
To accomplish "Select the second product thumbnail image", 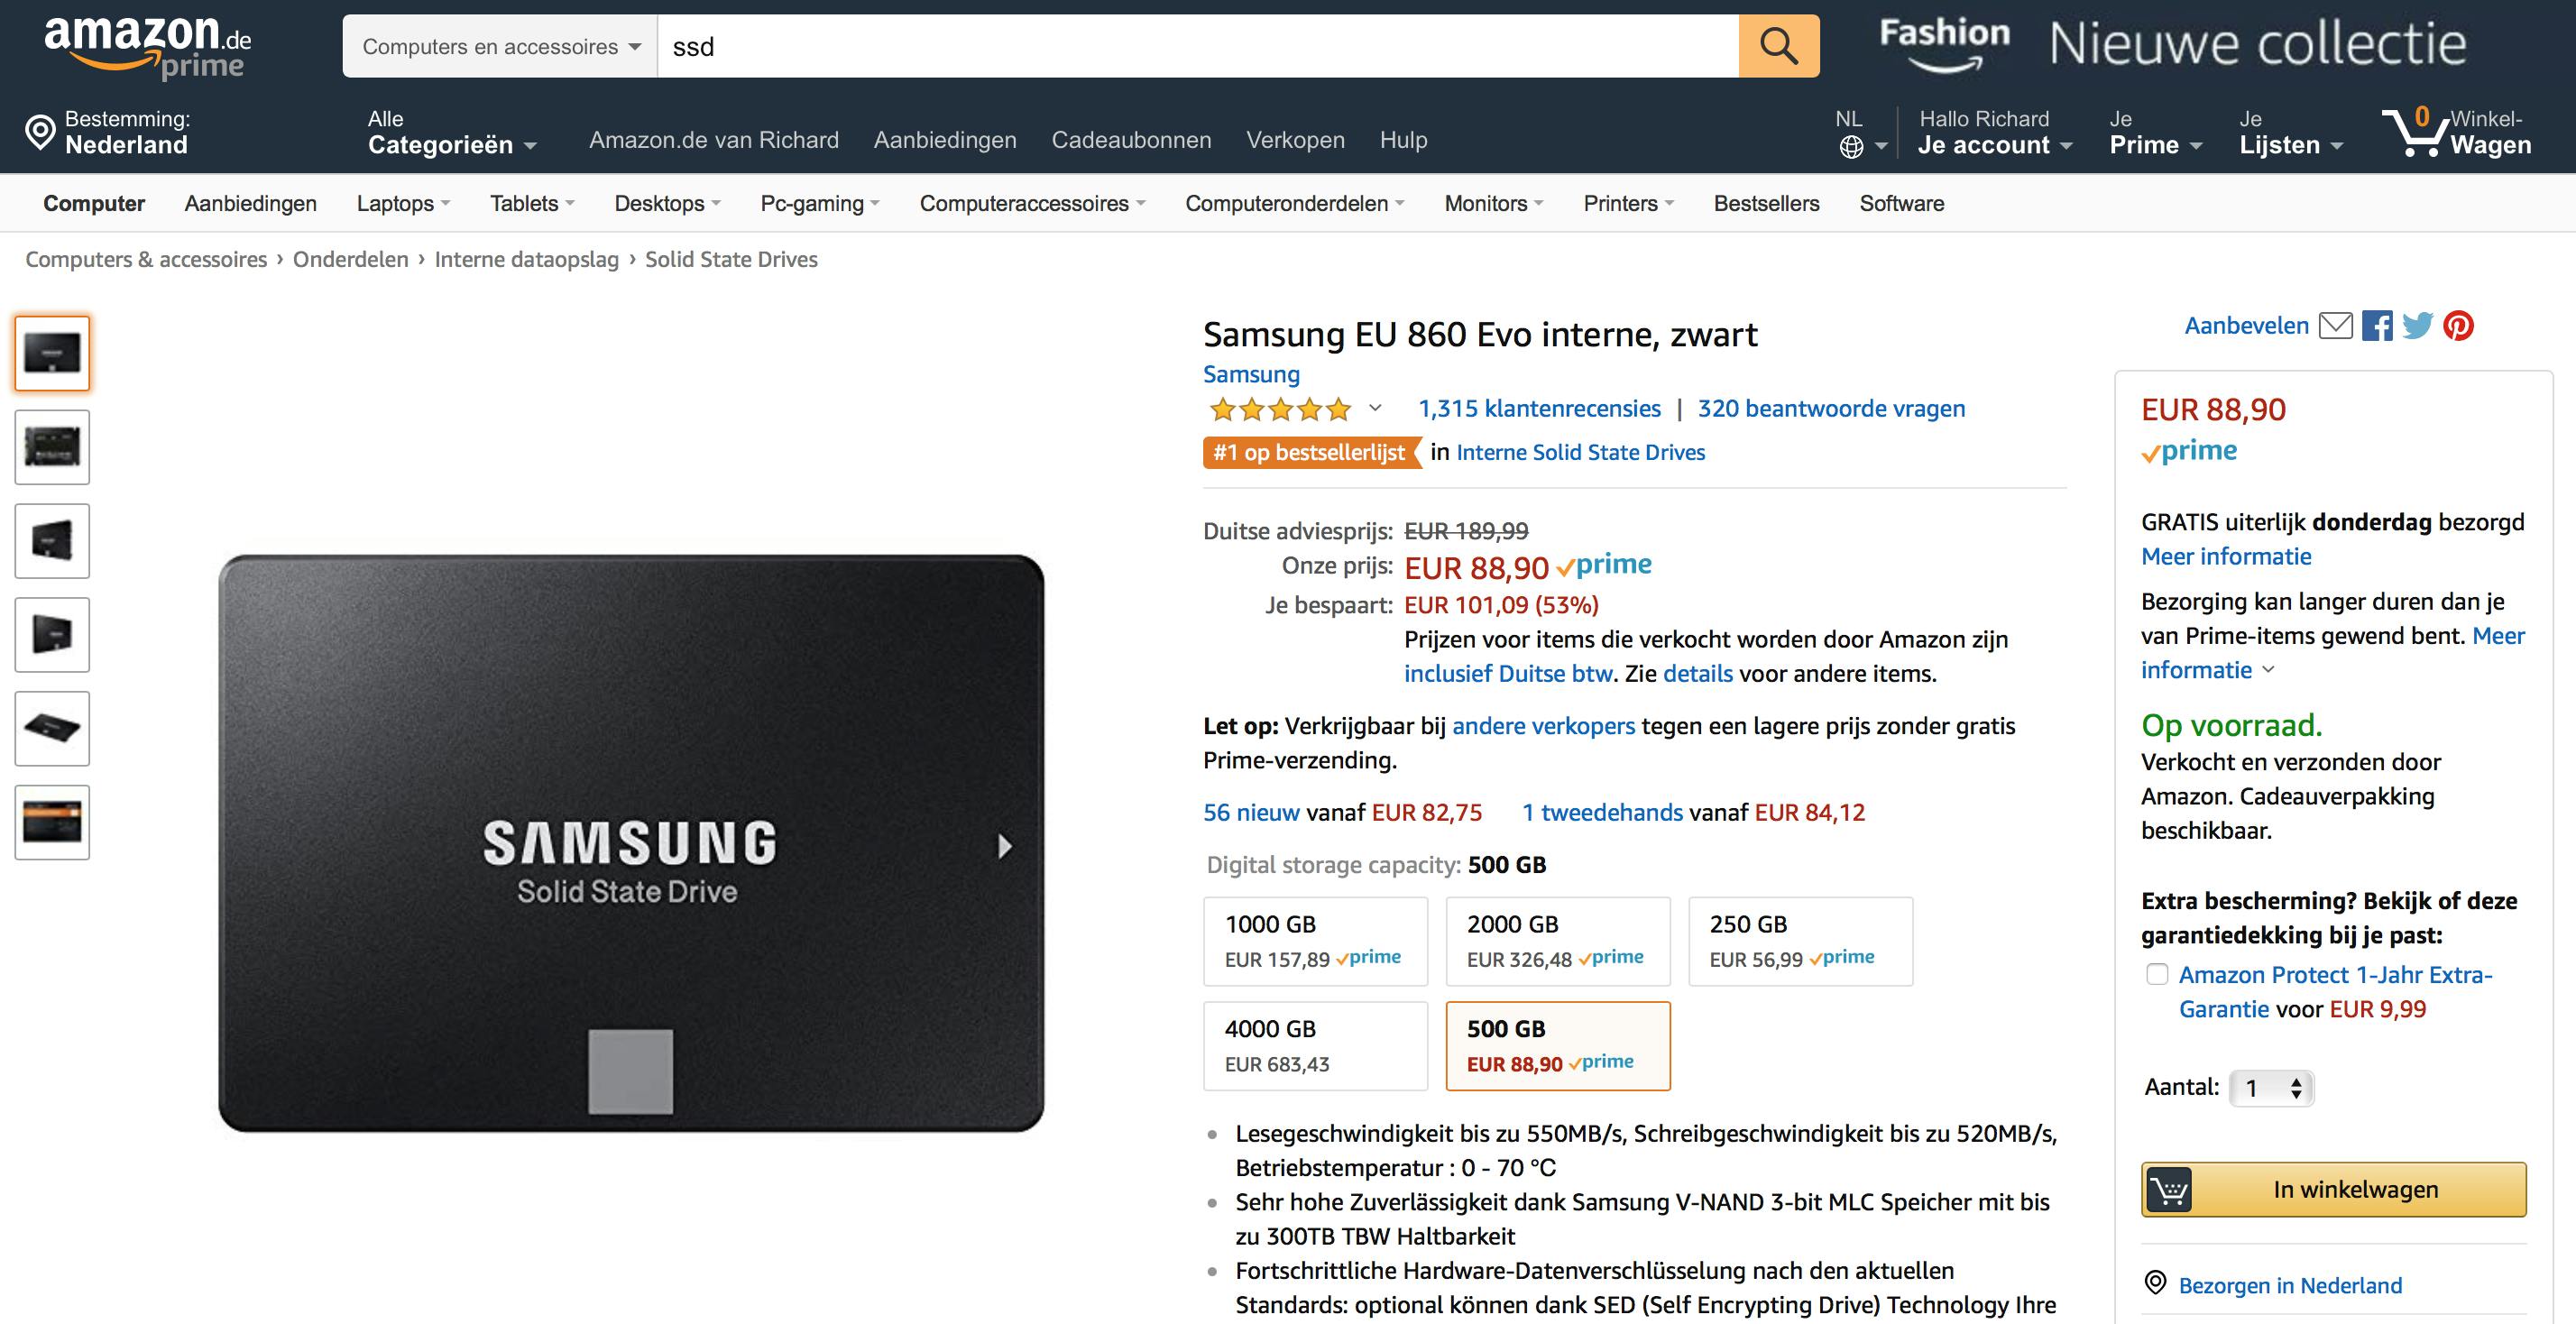I will (x=52, y=447).
